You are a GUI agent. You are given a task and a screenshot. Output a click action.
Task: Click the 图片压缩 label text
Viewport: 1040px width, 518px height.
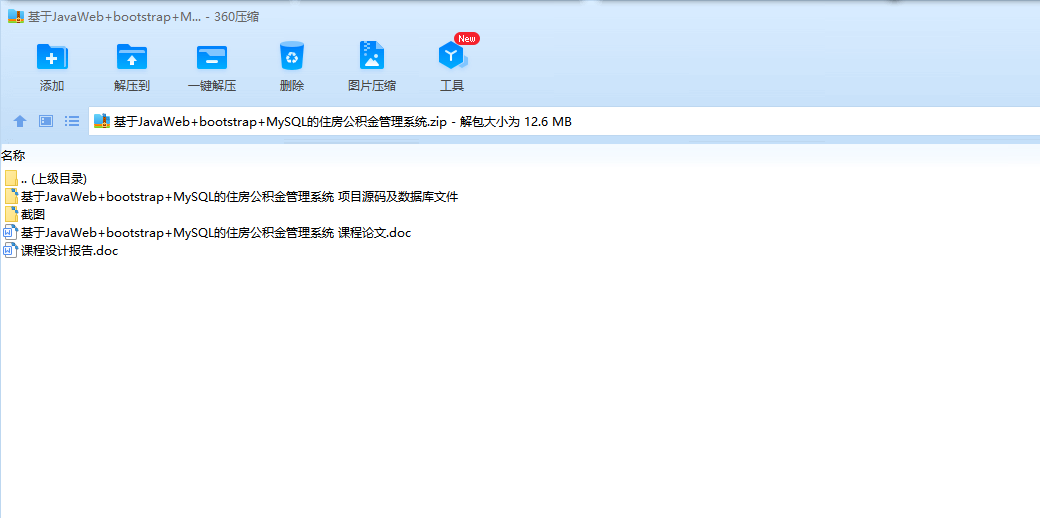click(372, 86)
